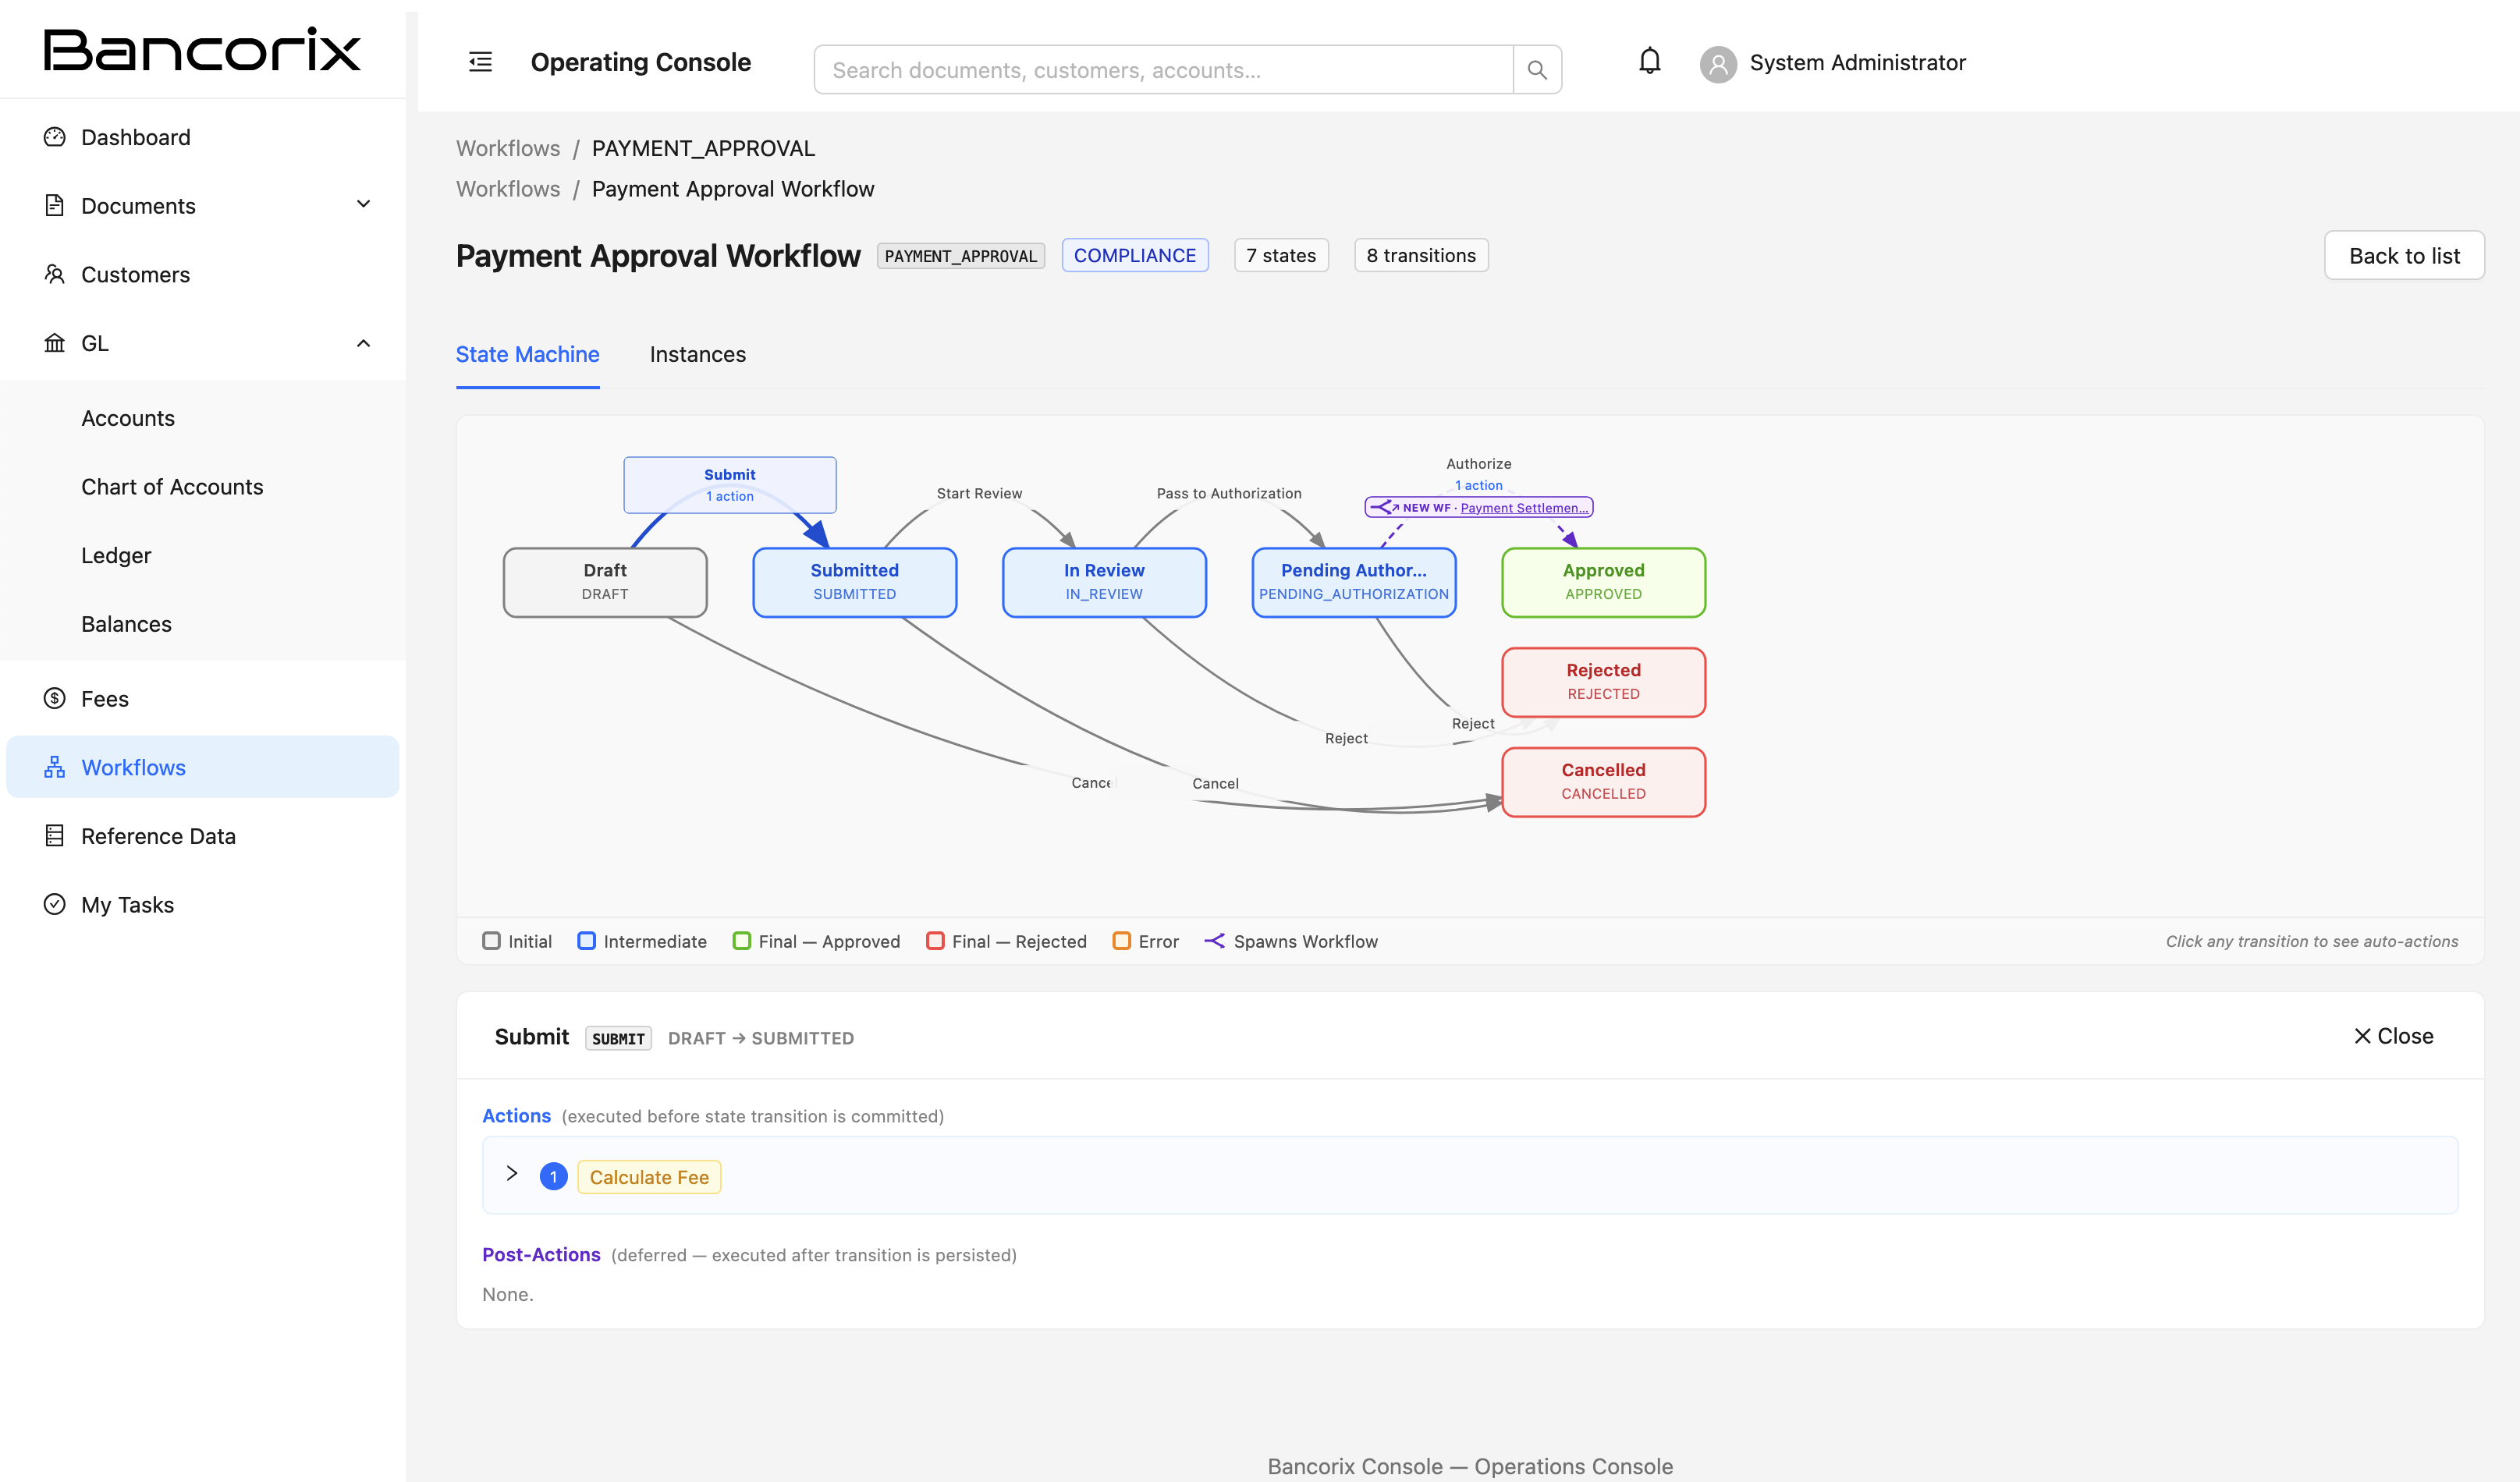Viewport: 2520px width, 1482px height.
Task: Expand the Documents section chevron
Action: click(x=363, y=204)
